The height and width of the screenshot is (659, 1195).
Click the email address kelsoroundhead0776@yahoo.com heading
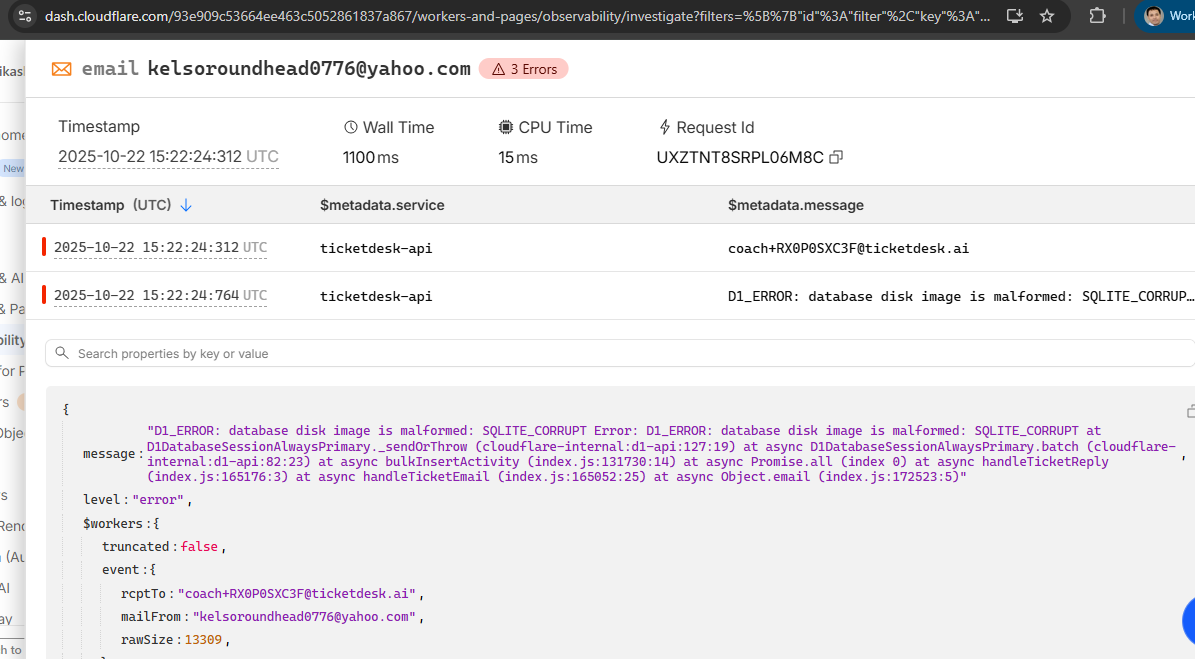(x=309, y=69)
